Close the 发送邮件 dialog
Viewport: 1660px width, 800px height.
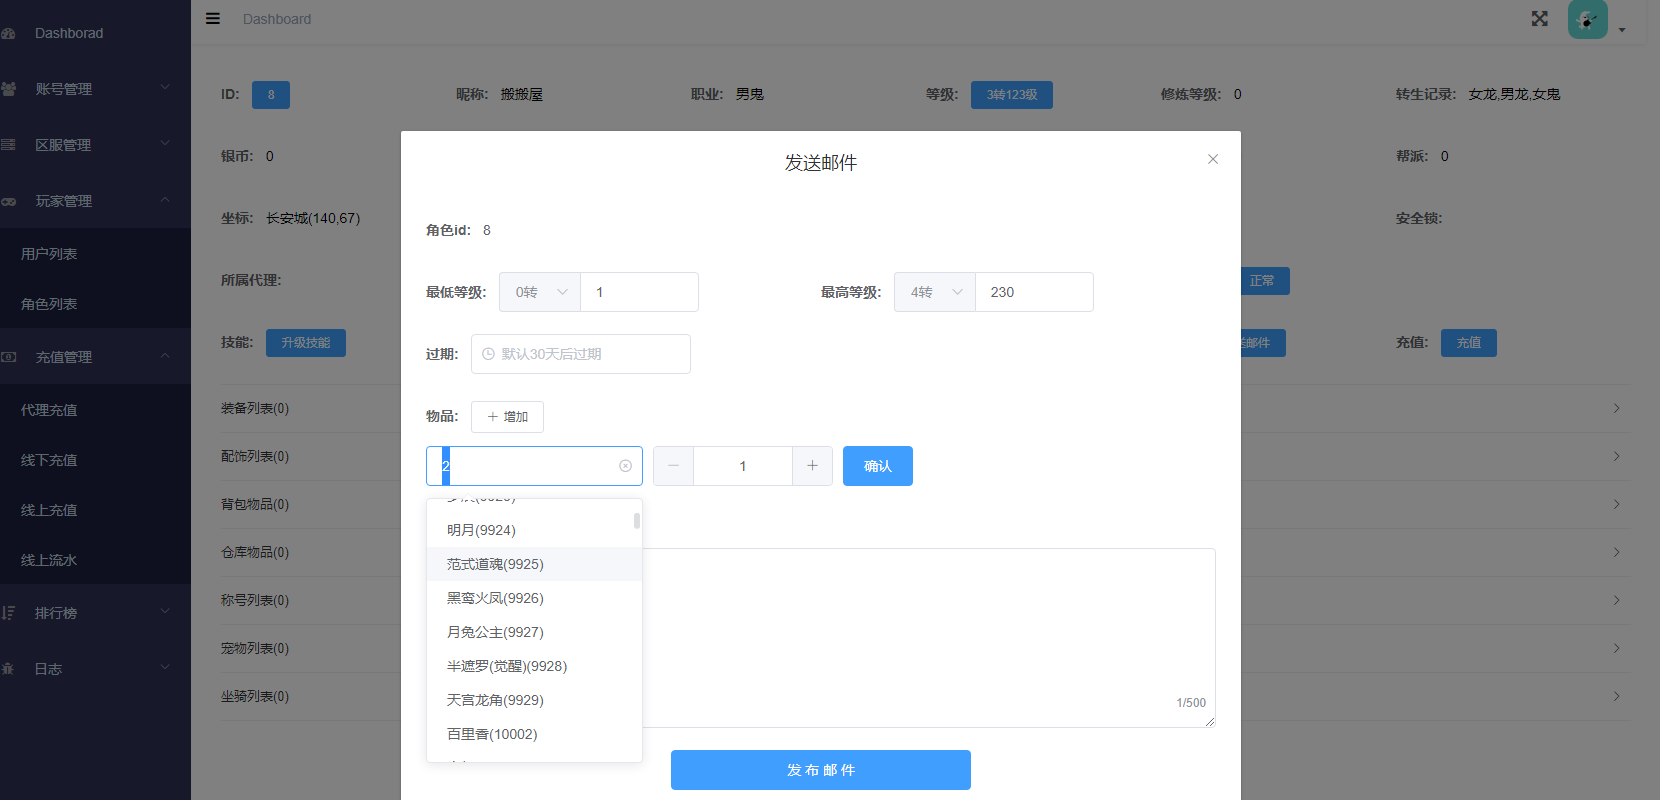[x=1212, y=159]
